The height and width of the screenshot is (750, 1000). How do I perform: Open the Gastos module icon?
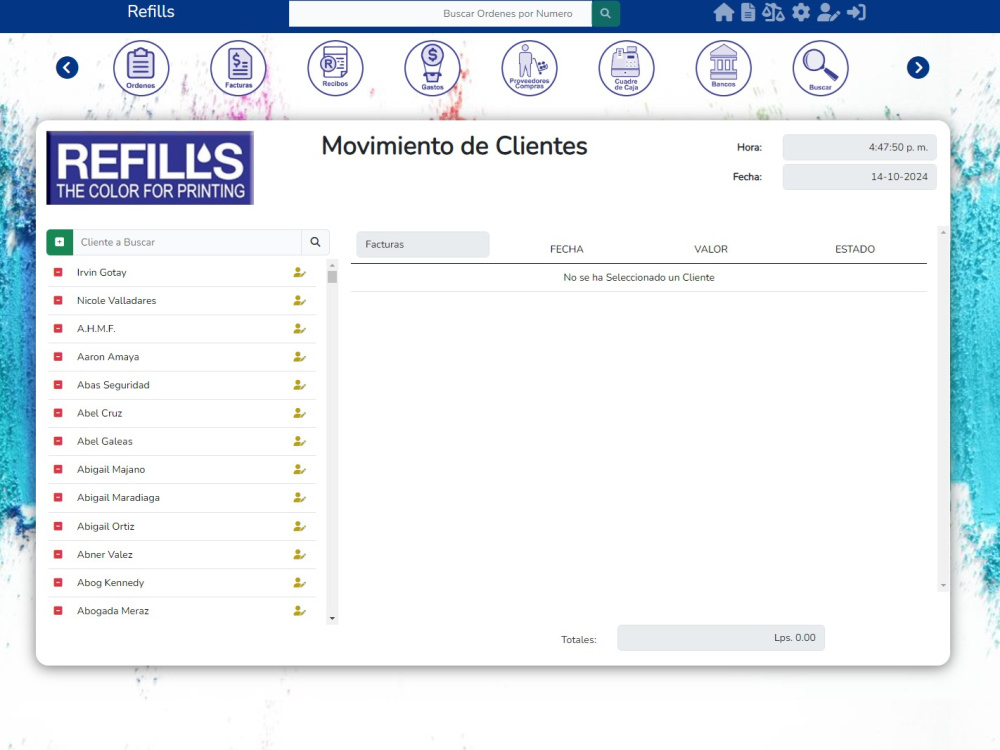tap(432, 68)
